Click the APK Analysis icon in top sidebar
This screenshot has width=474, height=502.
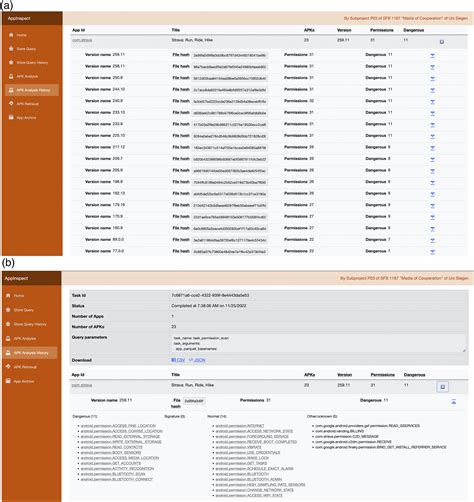point(11,76)
